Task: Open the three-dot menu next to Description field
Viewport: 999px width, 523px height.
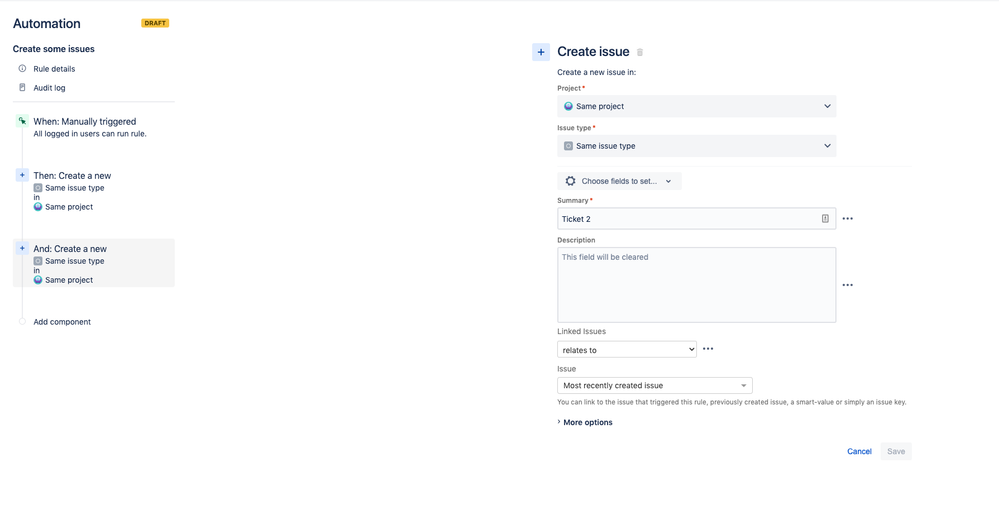Action: pos(847,285)
